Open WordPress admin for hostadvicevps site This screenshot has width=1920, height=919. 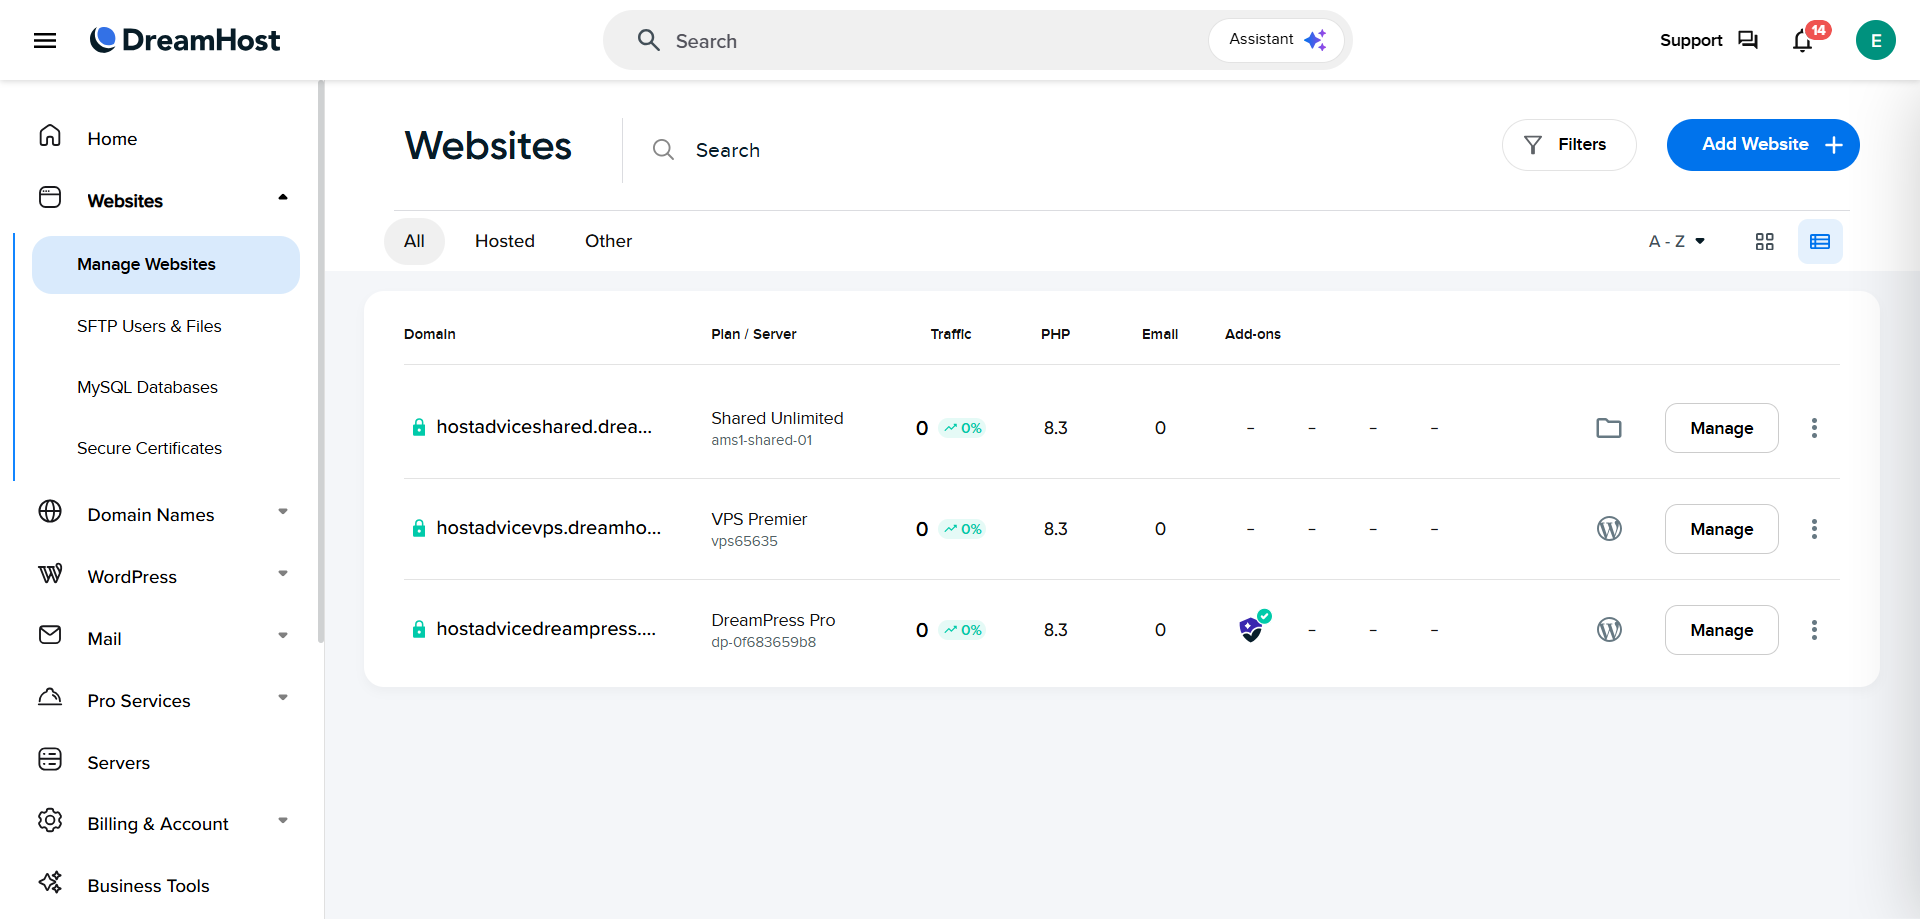click(x=1609, y=529)
